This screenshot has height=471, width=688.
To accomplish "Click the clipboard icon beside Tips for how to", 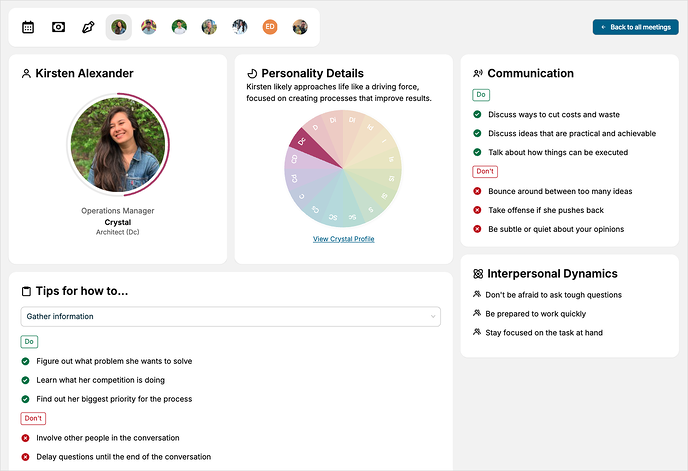I will pos(26,291).
